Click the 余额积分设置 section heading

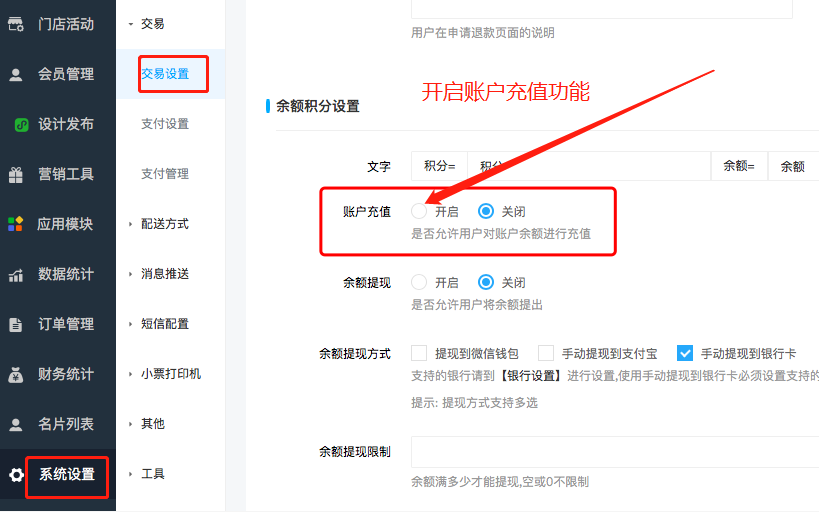(x=318, y=107)
